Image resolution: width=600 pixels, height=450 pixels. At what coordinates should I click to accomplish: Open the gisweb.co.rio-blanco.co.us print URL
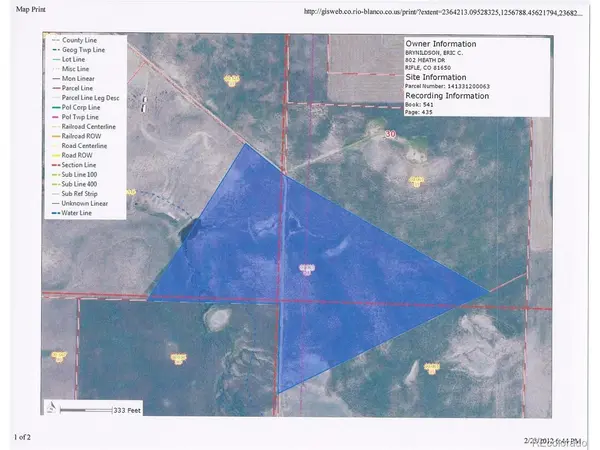(x=443, y=12)
